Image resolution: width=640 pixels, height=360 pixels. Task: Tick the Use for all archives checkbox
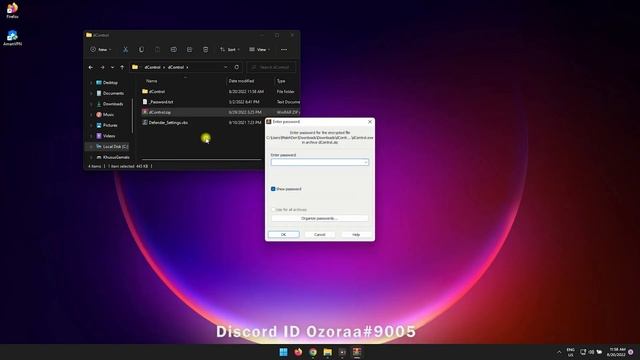[x=273, y=209]
